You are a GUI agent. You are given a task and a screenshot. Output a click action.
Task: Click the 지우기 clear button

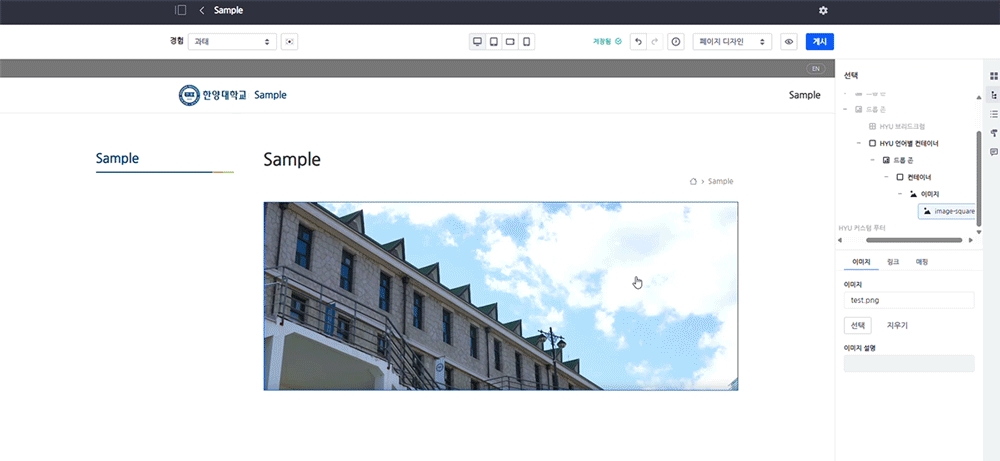898,326
